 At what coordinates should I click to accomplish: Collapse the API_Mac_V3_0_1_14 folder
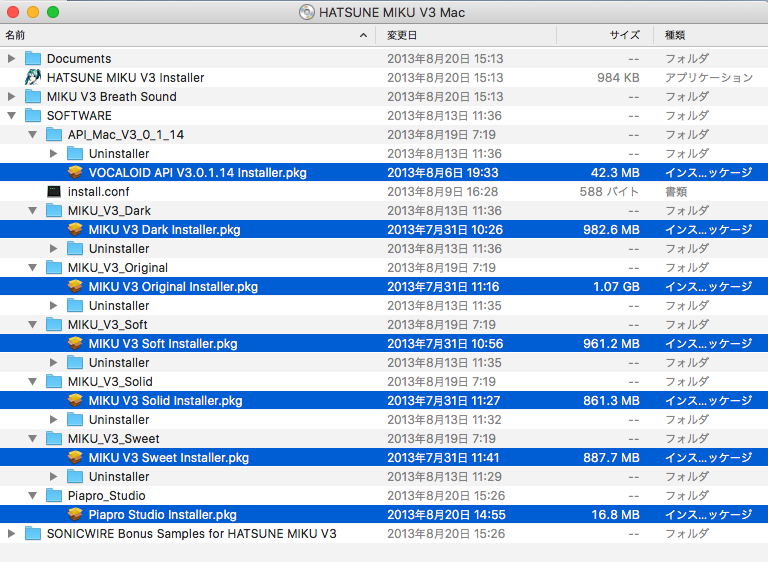[32, 134]
